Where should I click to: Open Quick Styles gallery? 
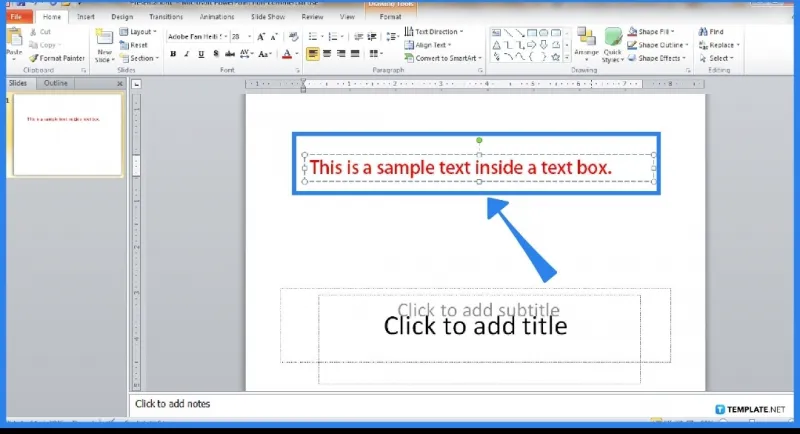(x=613, y=45)
